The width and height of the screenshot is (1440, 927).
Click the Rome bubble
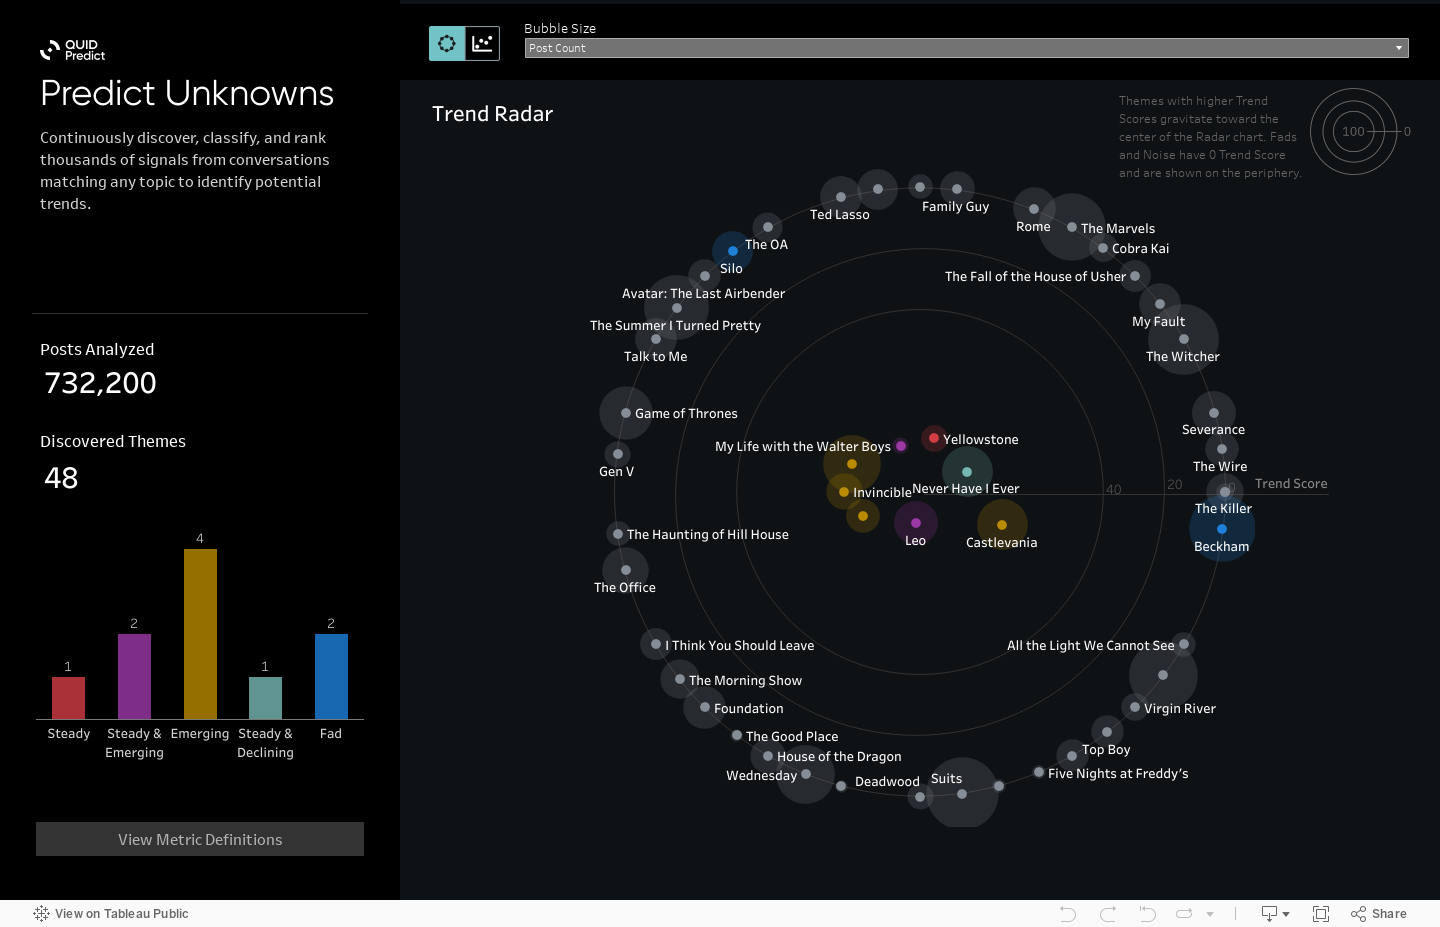(1034, 209)
